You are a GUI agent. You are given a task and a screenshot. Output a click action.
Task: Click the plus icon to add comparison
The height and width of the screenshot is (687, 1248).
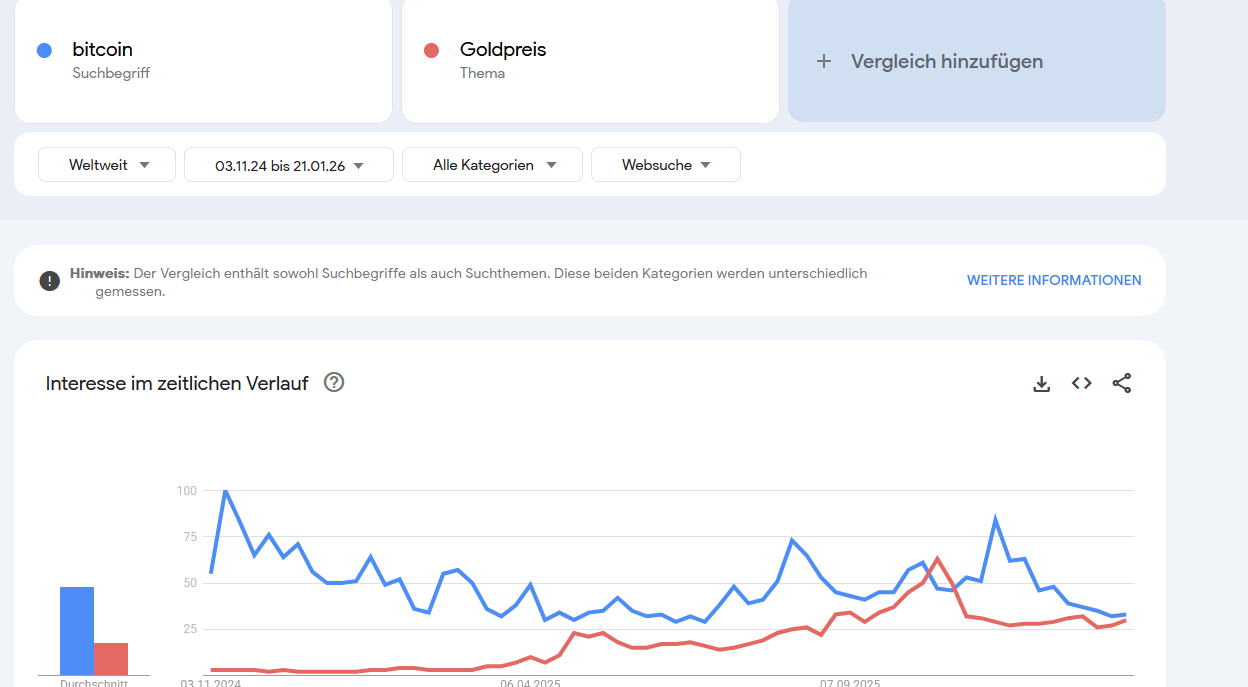(x=824, y=61)
